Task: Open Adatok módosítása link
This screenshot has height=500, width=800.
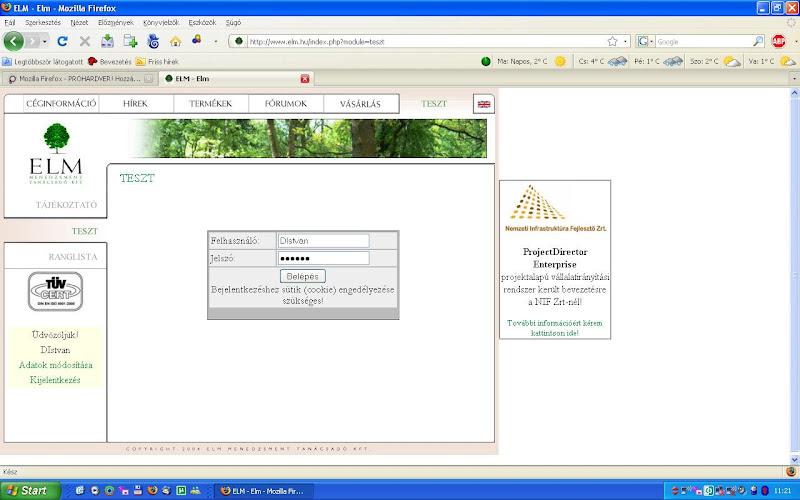Action: [56, 365]
